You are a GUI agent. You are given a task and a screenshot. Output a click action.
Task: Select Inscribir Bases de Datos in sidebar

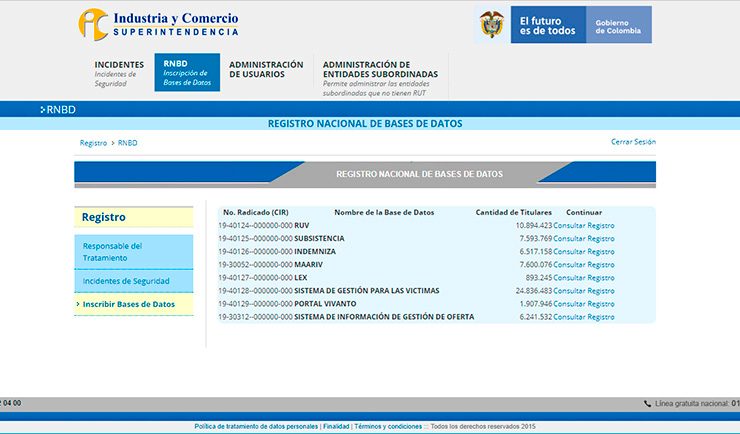(x=134, y=304)
